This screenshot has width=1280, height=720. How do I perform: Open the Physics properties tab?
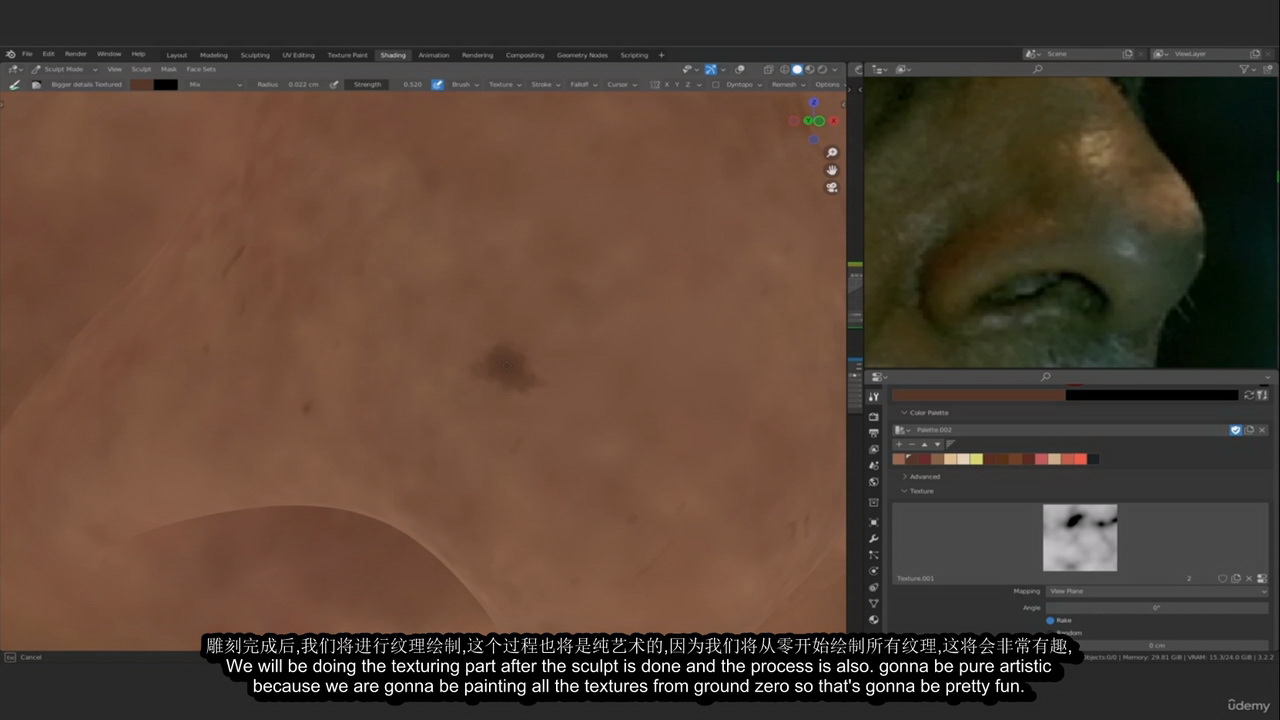[x=874, y=571]
